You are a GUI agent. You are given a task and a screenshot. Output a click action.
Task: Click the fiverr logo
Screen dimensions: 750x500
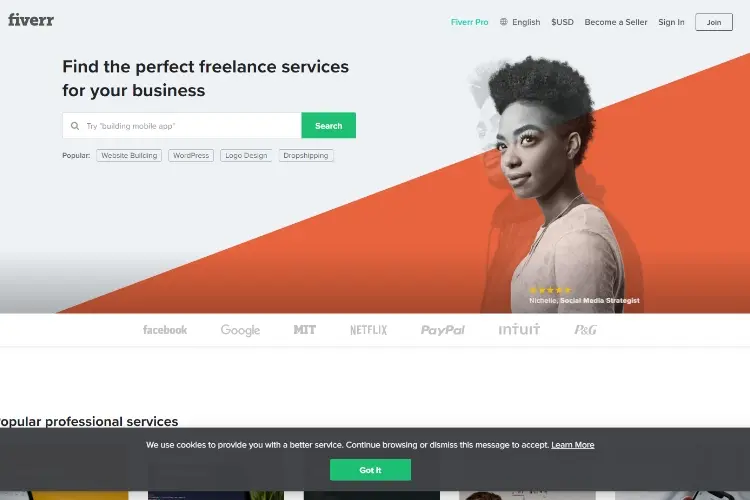(31, 20)
